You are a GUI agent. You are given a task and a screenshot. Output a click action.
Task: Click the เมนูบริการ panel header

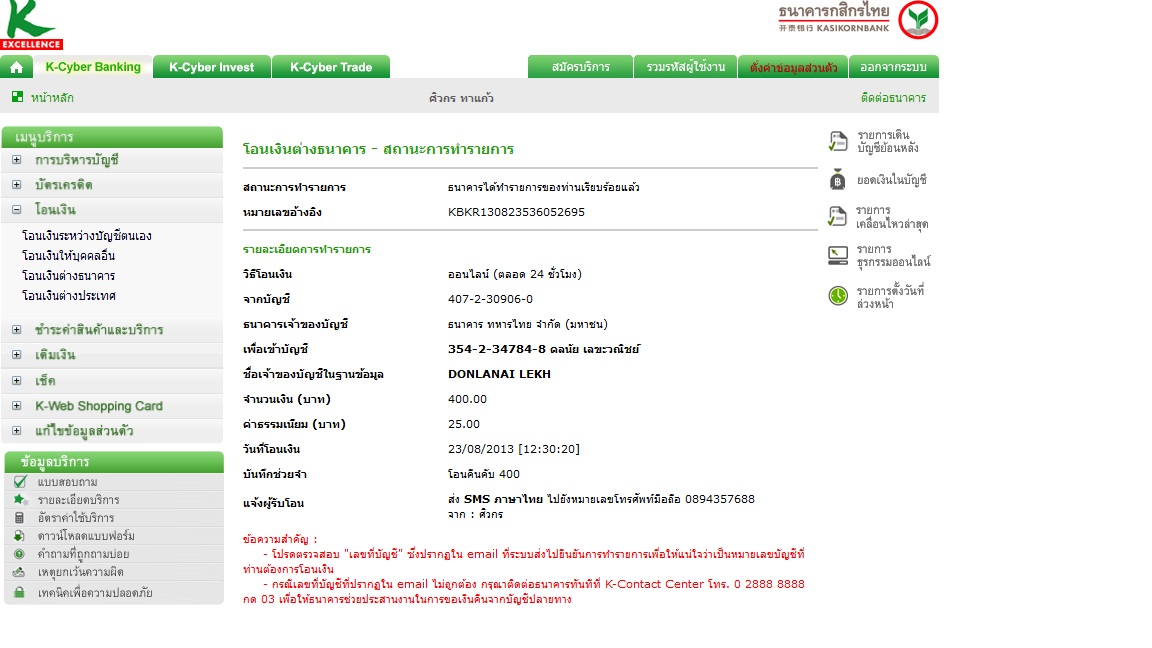point(112,137)
